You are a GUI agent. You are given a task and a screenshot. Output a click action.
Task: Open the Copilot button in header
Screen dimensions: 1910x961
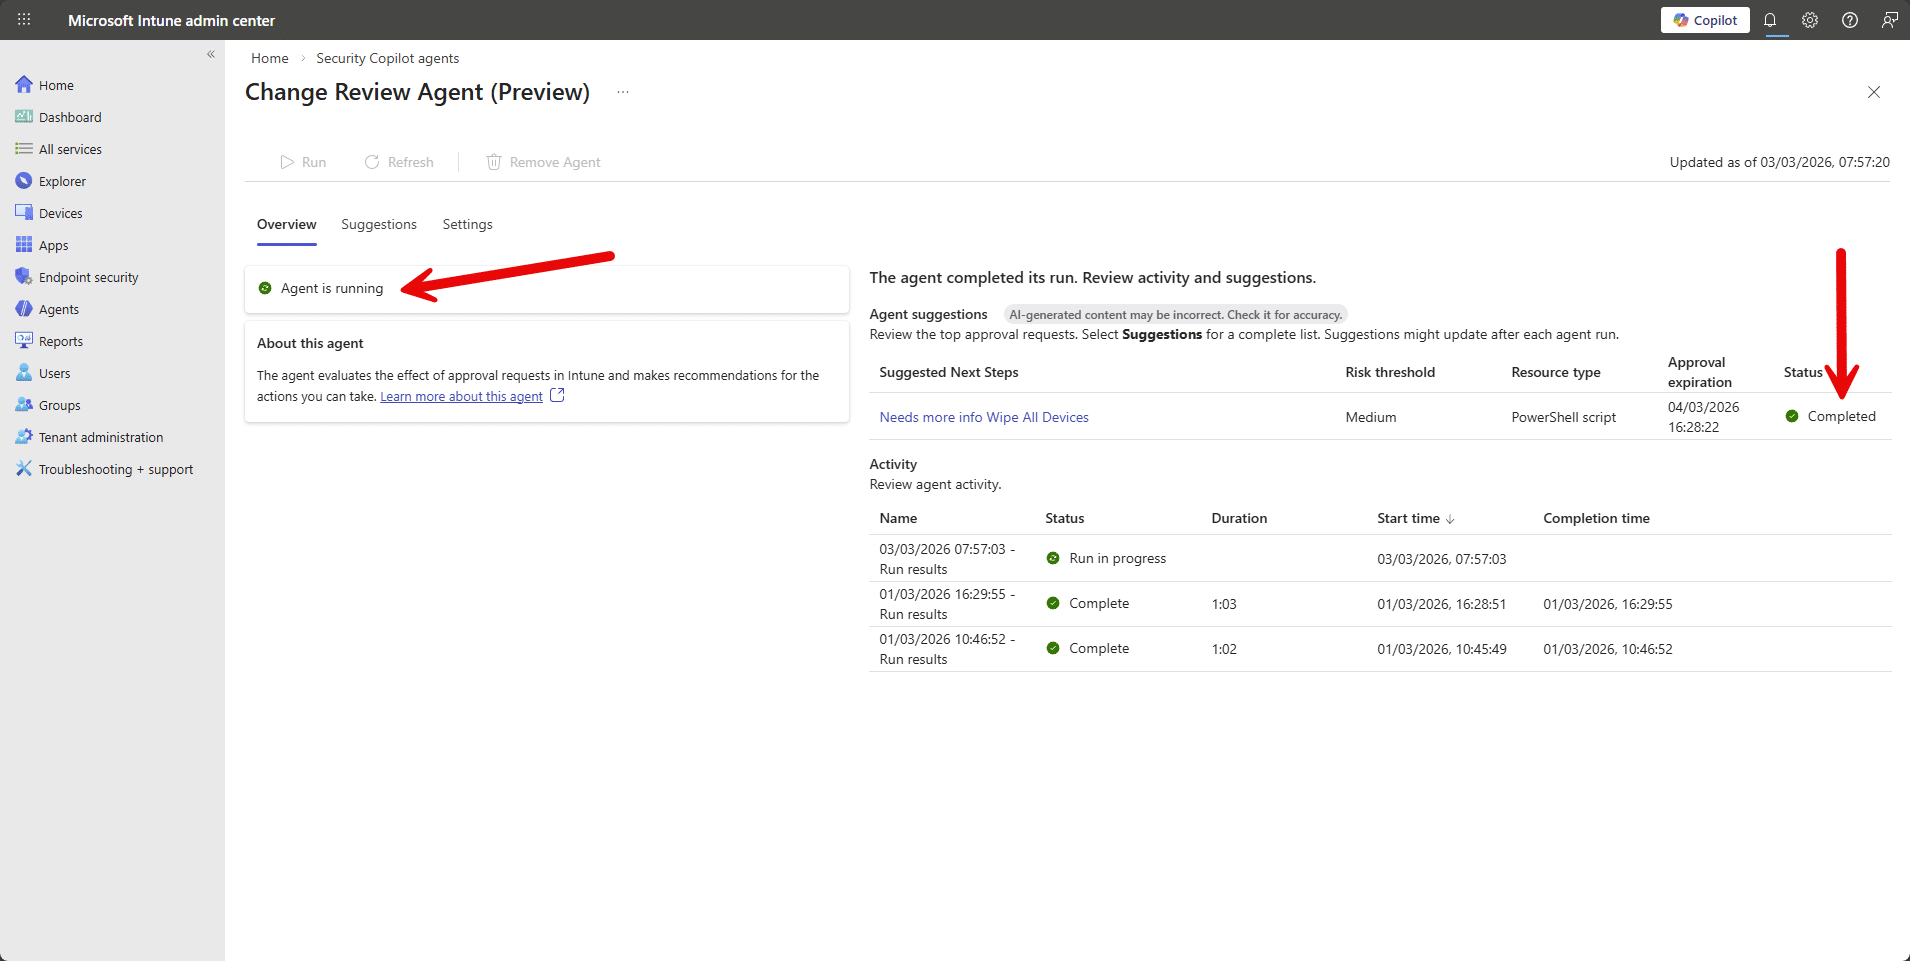(x=1705, y=20)
